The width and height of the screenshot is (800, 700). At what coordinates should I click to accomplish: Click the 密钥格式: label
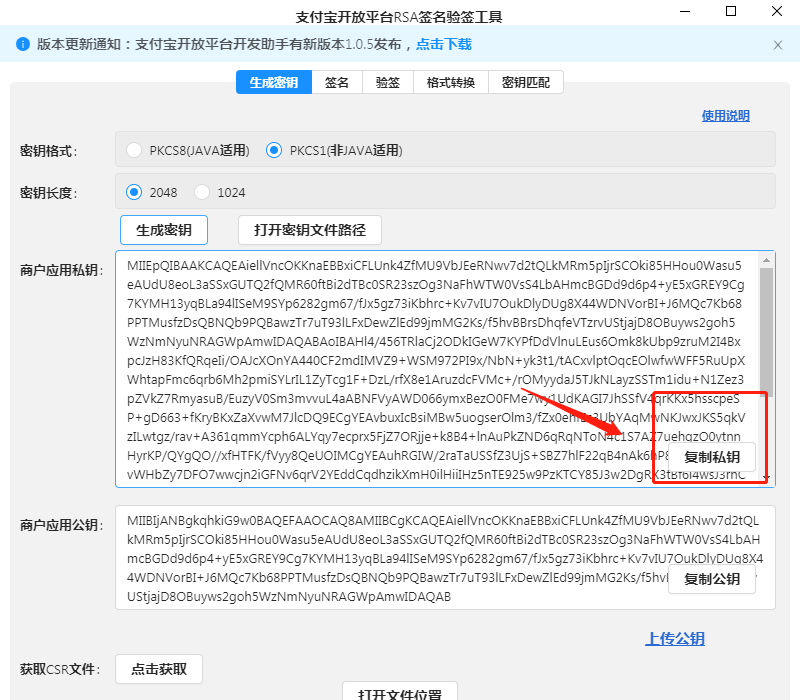point(48,151)
